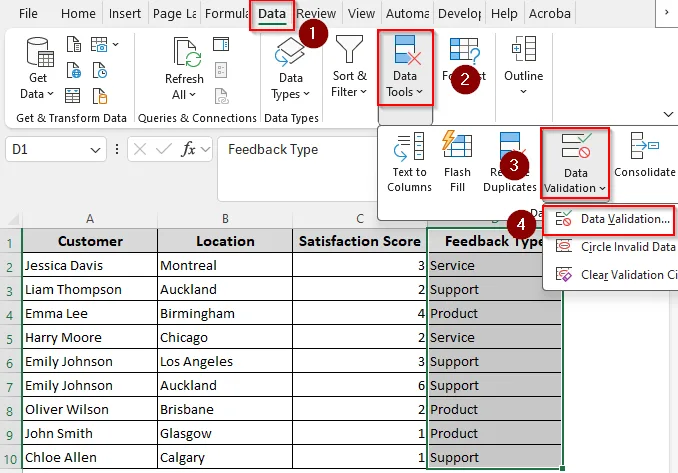Image resolution: width=678 pixels, height=473 pixels.
Task: Collapse the ribbon with the chevron
Action: pos(668,114)
